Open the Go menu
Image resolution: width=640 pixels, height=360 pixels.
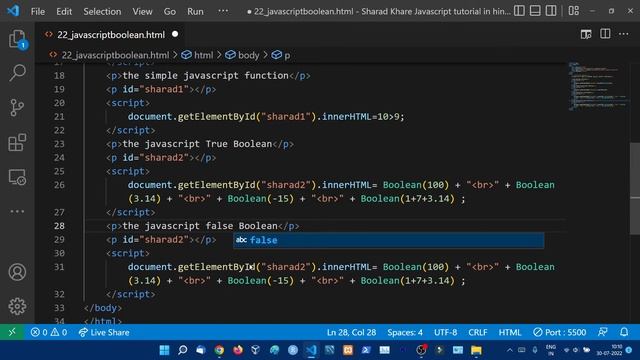coord(170,11)
